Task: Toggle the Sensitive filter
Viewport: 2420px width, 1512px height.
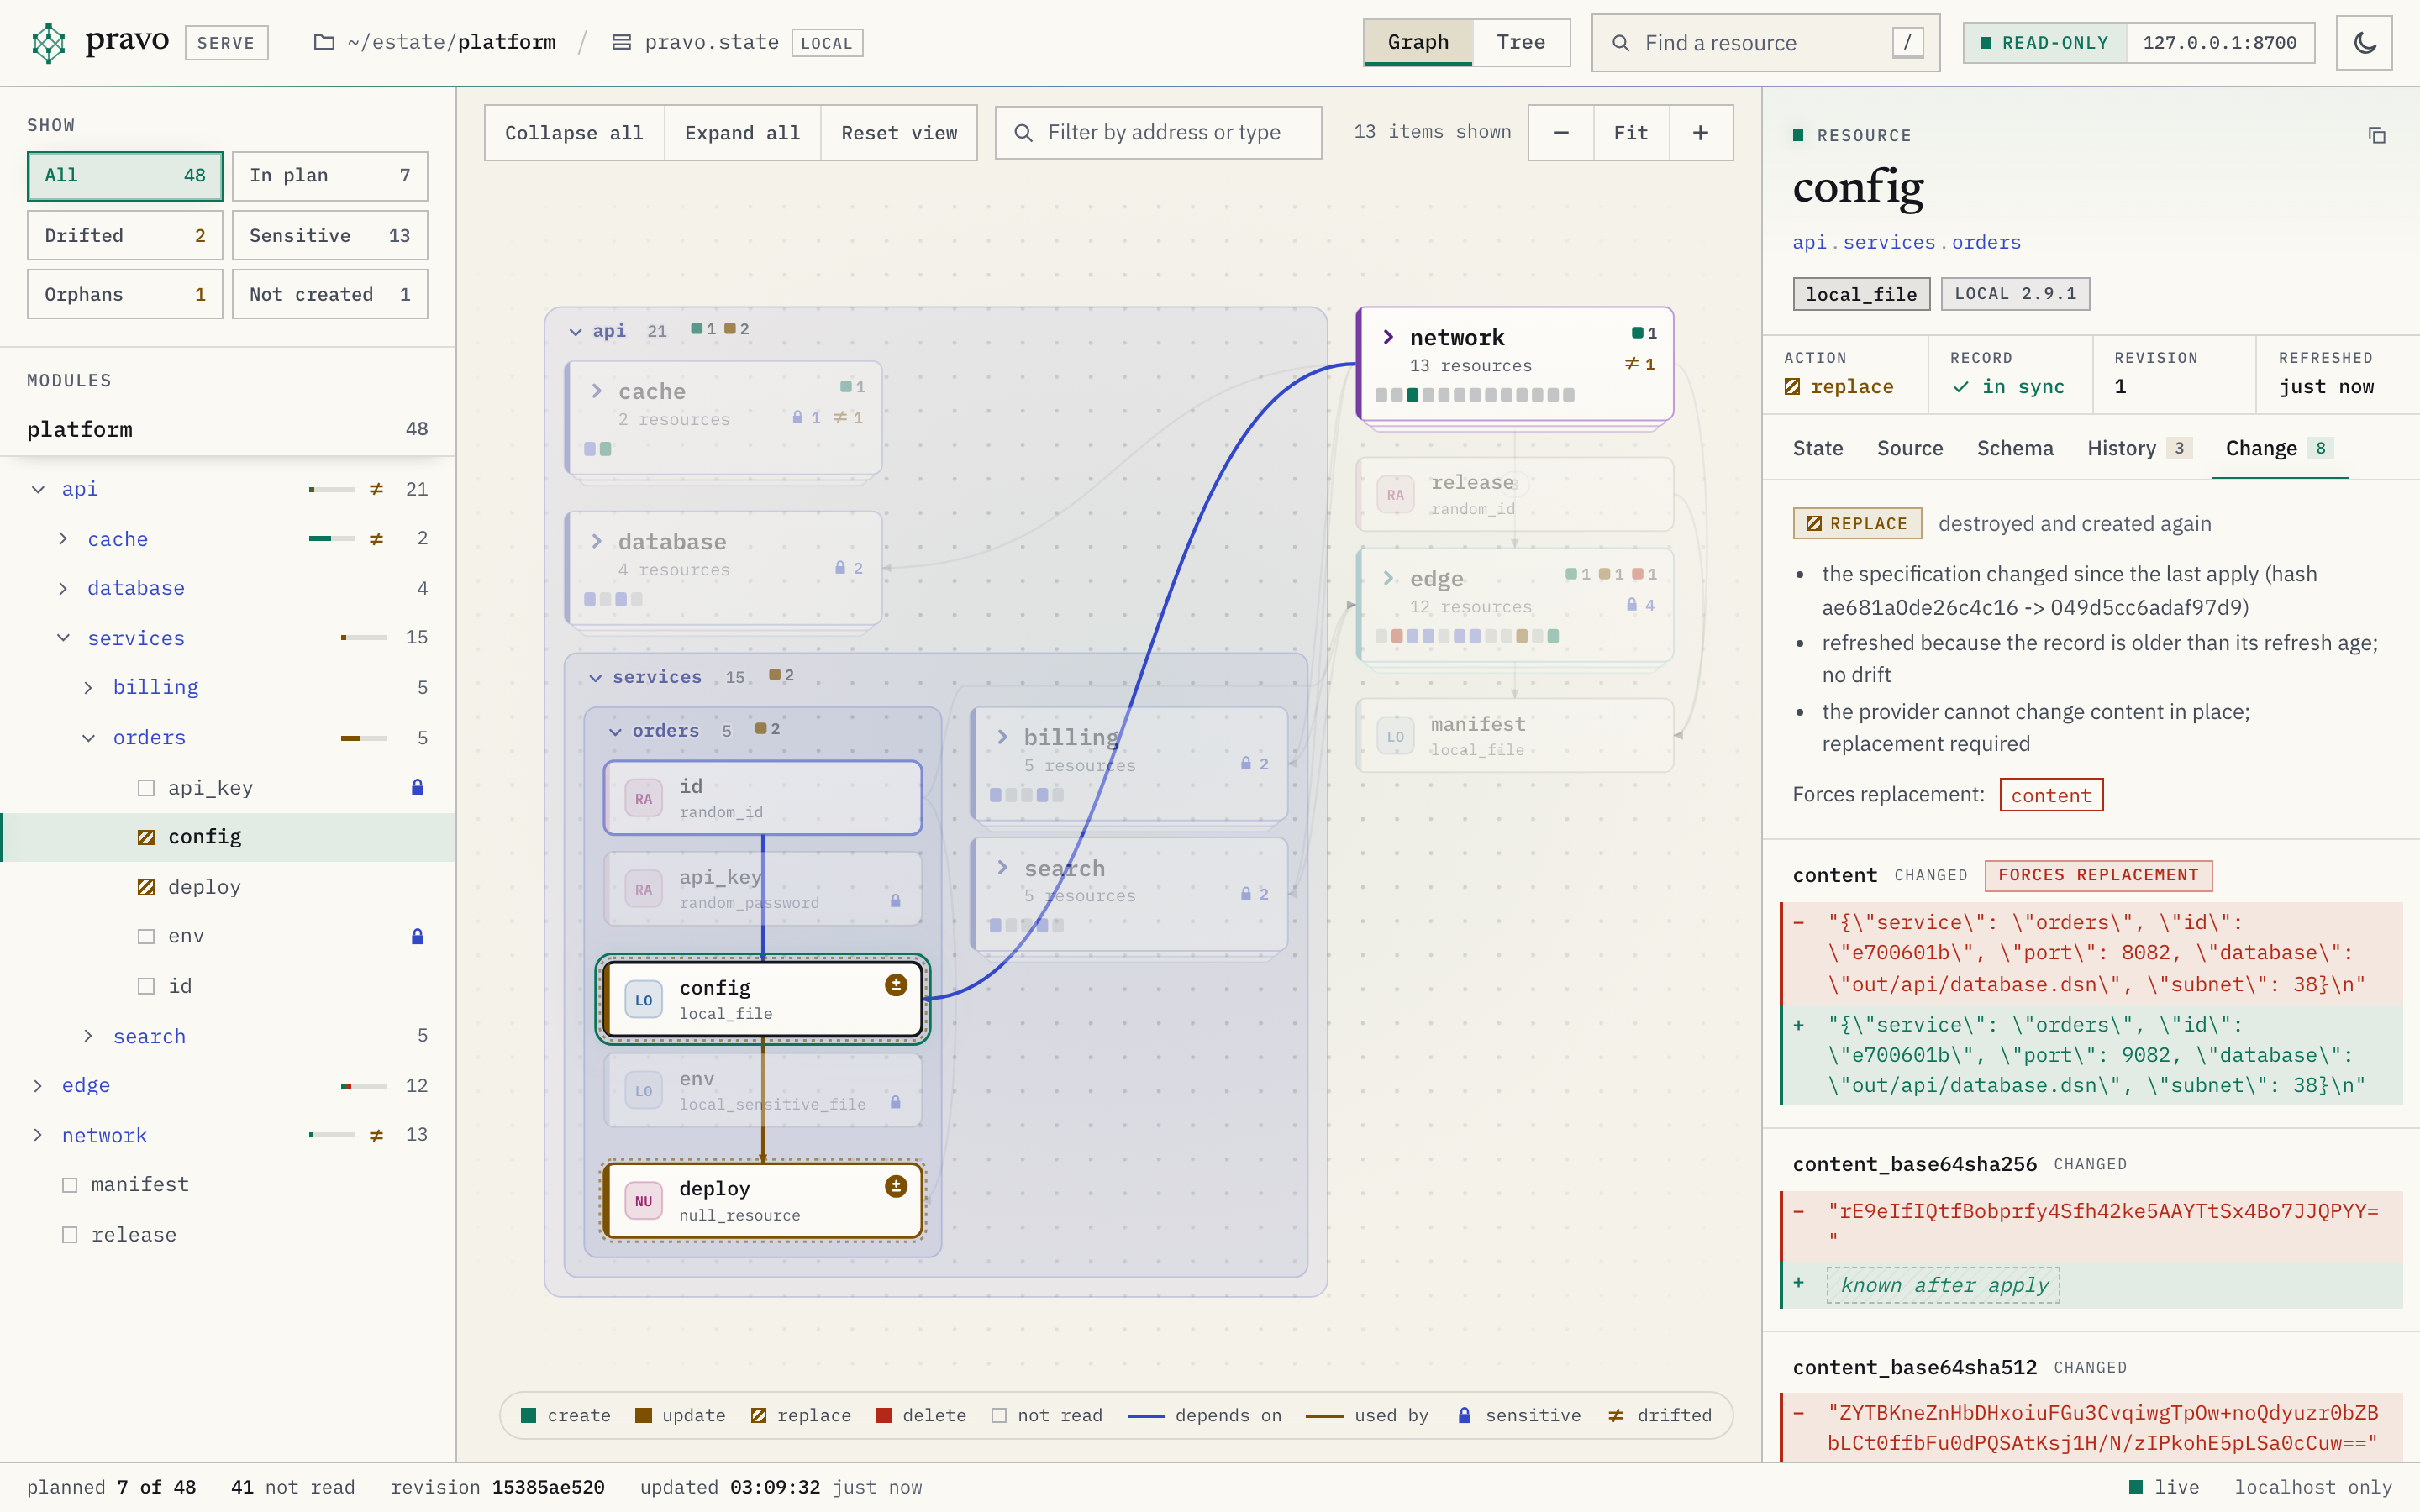Action: pos(330,236)
